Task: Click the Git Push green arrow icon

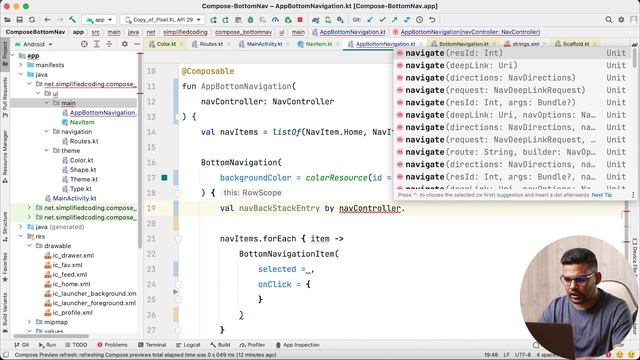Action: [395, 20]
